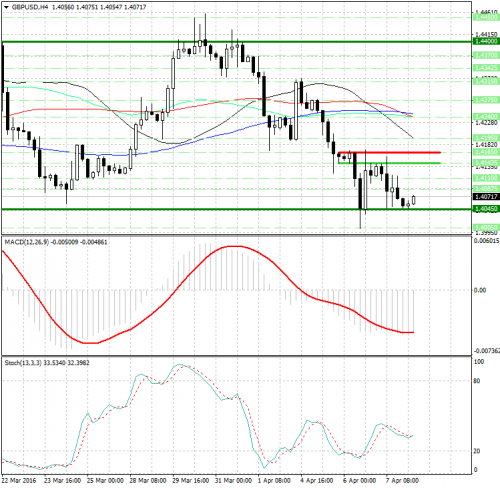Click the 31 Mar 00:00 time label

pos(233,481)
